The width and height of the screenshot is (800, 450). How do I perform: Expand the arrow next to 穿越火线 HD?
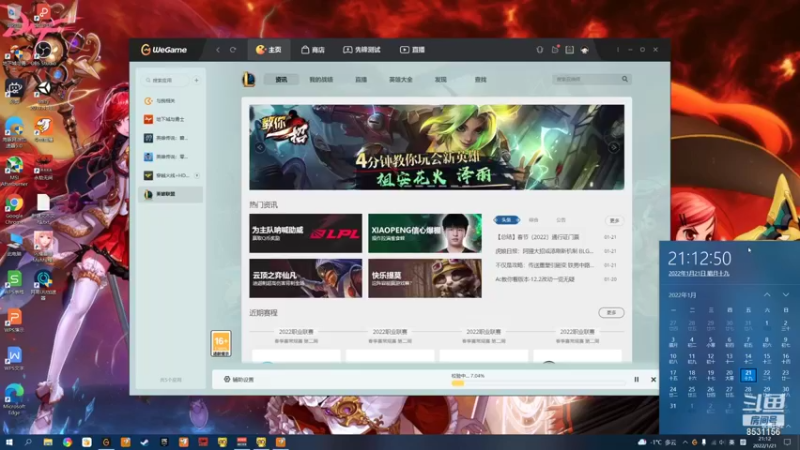[197, 175]
